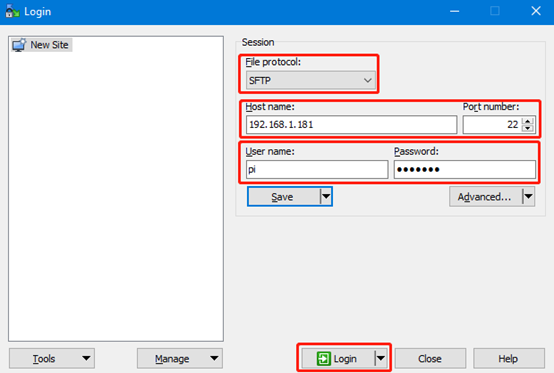Click into the User name field
The image size is (554, 373).
pos(317,170)
